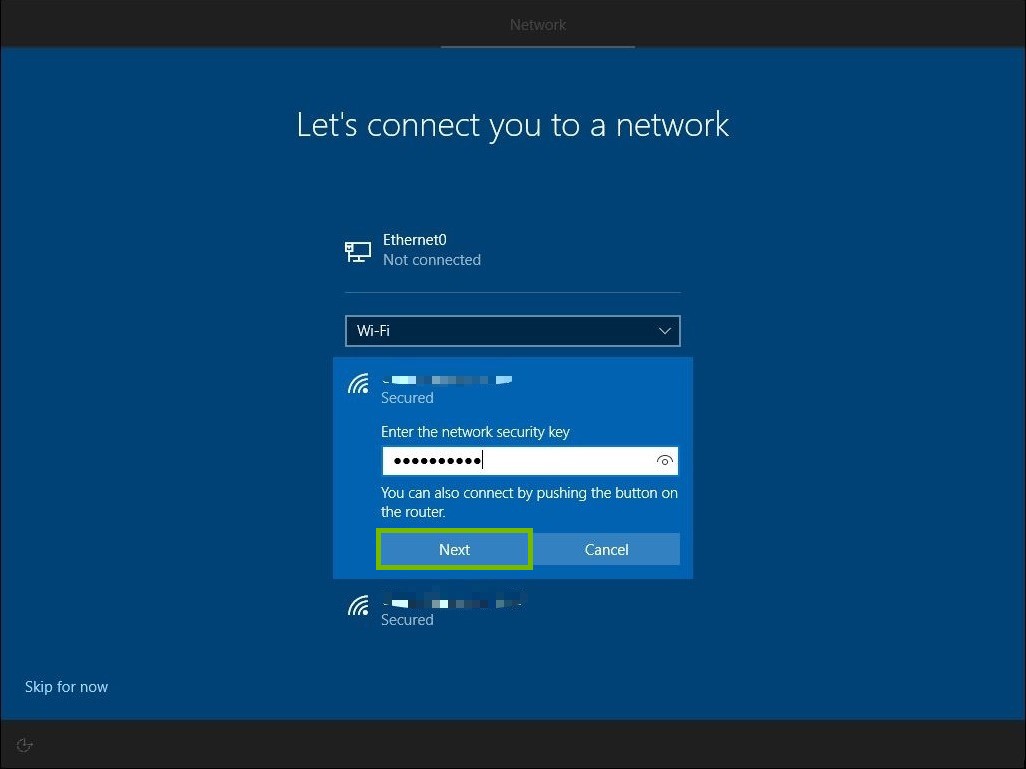Image resolution: width=1026 pixels, height=769 pixels.
Task: Open the Wi-Fi adapter dropdown
Action: pos(512,331)
